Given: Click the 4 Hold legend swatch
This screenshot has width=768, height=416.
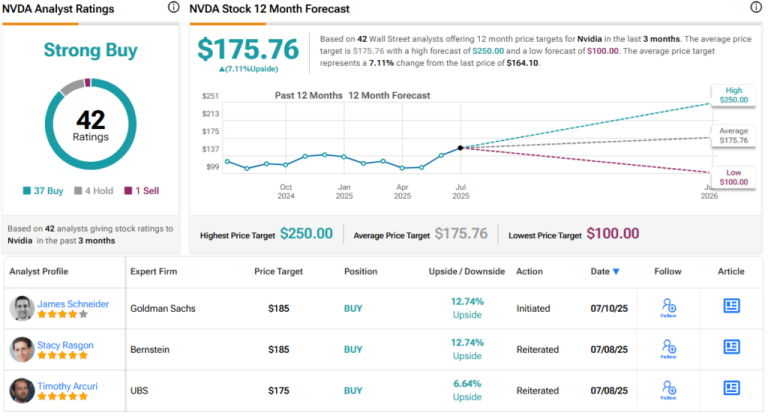Looking at the screenshot, I should coord(78,191).
